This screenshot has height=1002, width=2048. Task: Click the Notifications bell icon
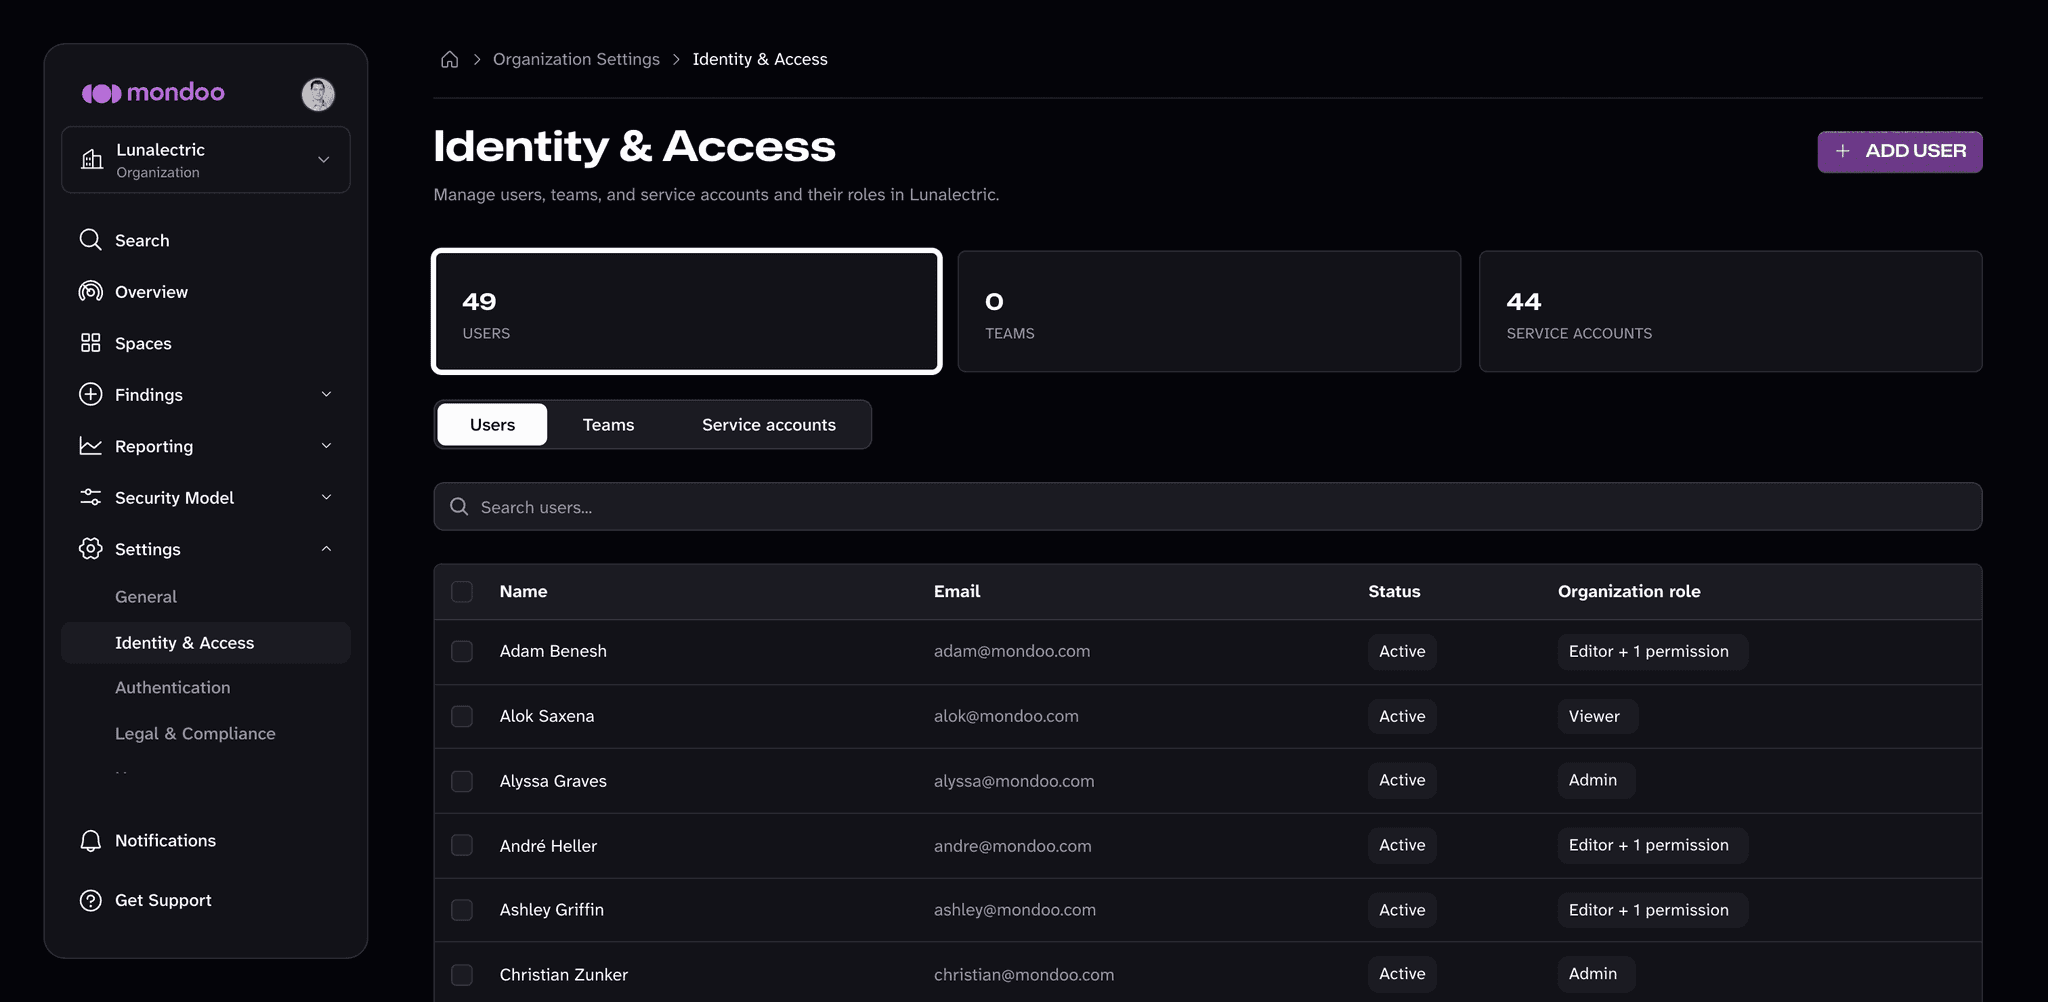point(91,840)
